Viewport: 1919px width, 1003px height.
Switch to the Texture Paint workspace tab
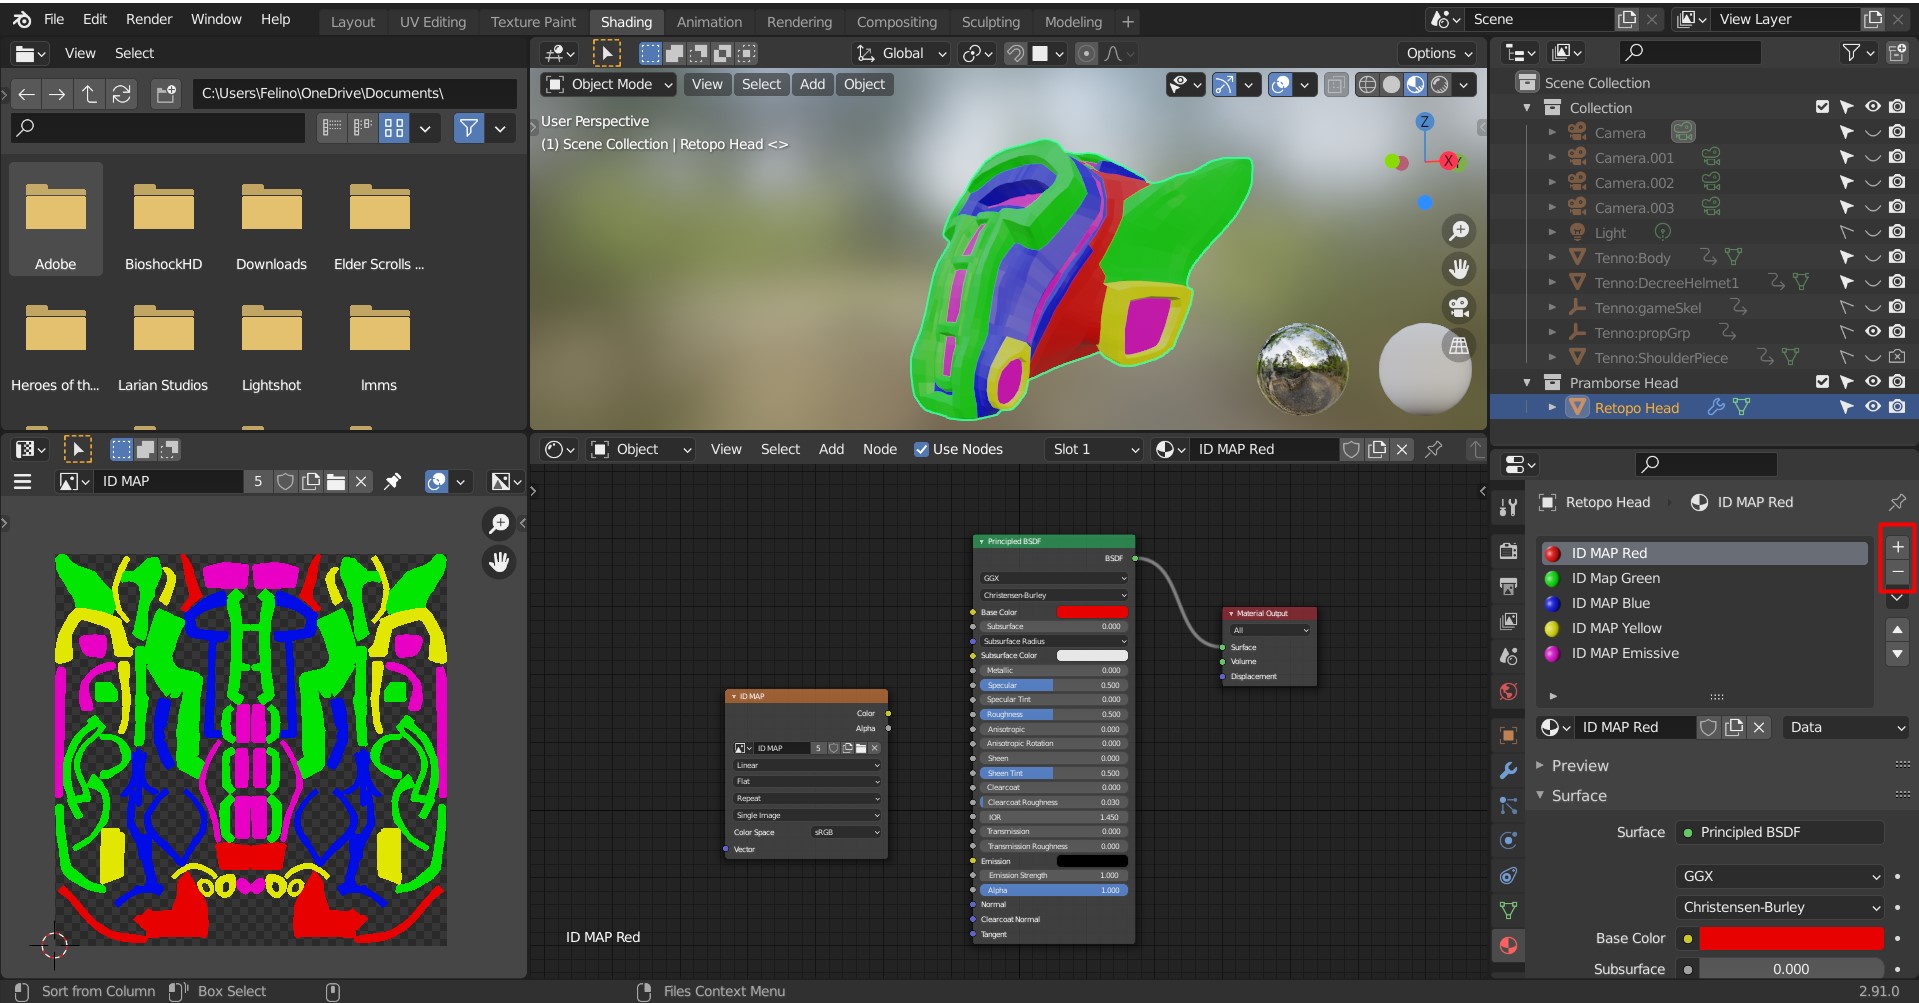pyautogui.click(x=533, y=22)
